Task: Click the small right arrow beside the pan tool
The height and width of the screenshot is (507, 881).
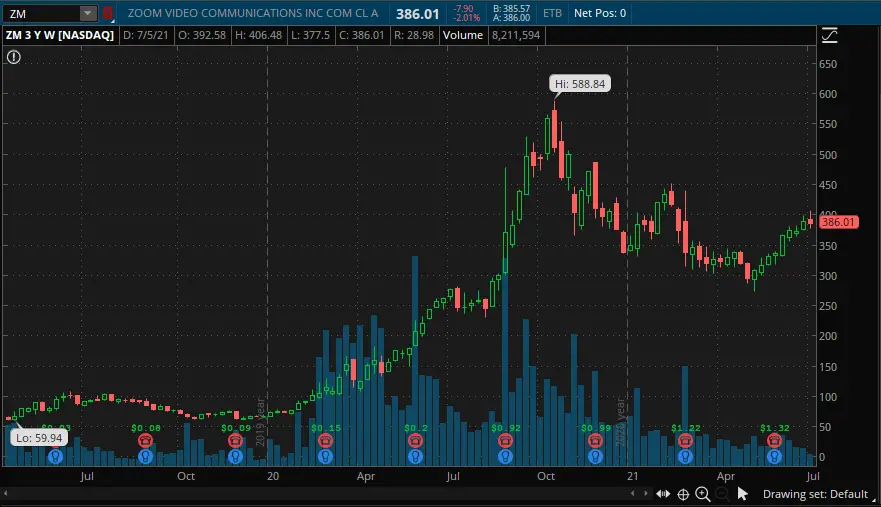Action: point(646,494)
